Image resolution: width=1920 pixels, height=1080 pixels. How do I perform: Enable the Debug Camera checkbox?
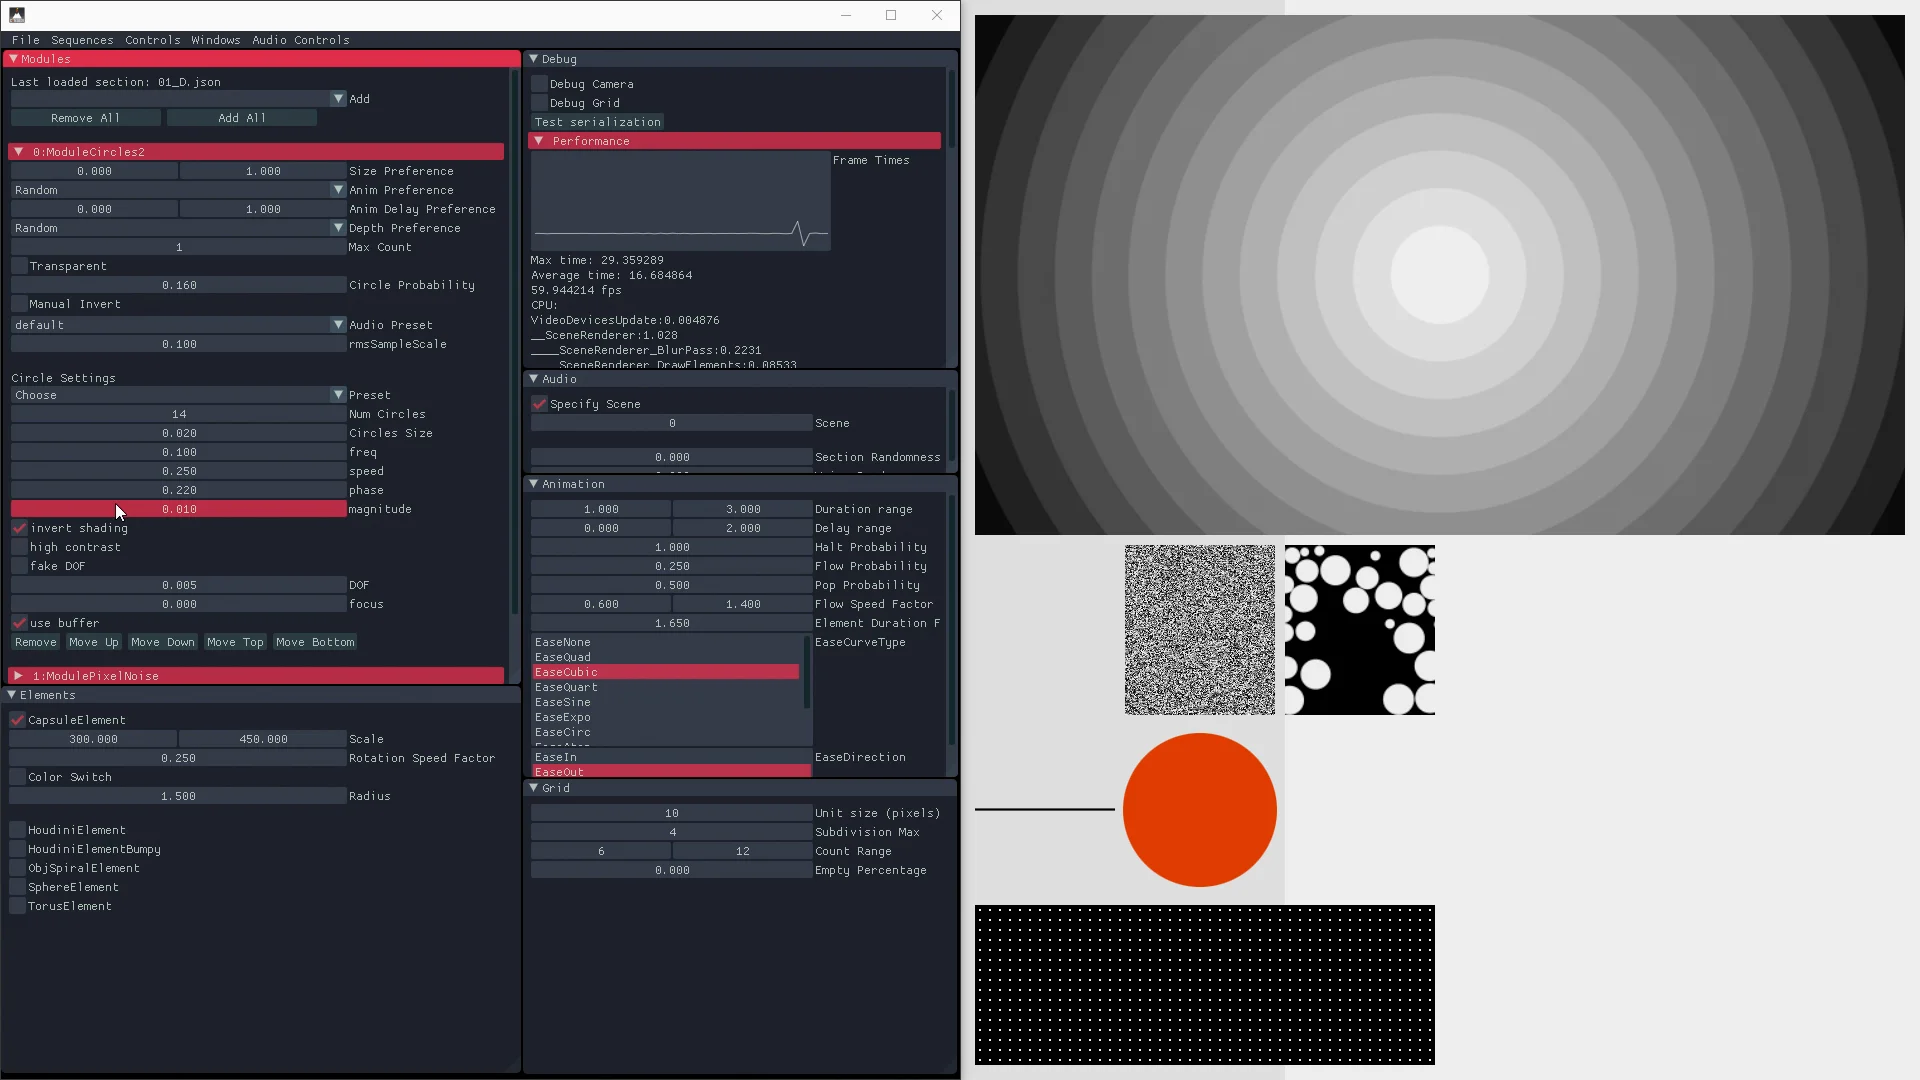539,84
